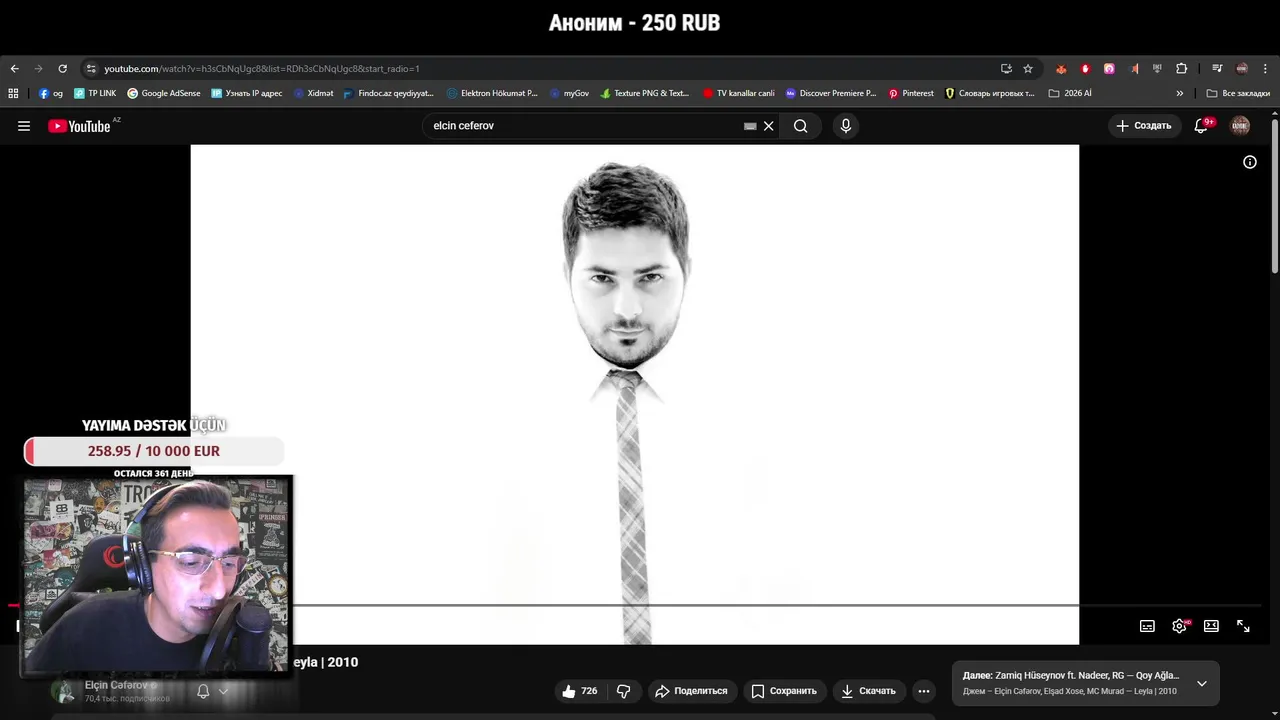Open more actions three-dot menu
Screen dimensions: 1280x720
point(924,691)
